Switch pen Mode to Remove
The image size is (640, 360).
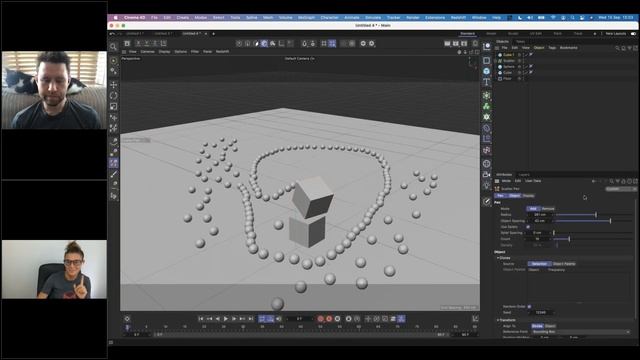click(x=548, y=209)
